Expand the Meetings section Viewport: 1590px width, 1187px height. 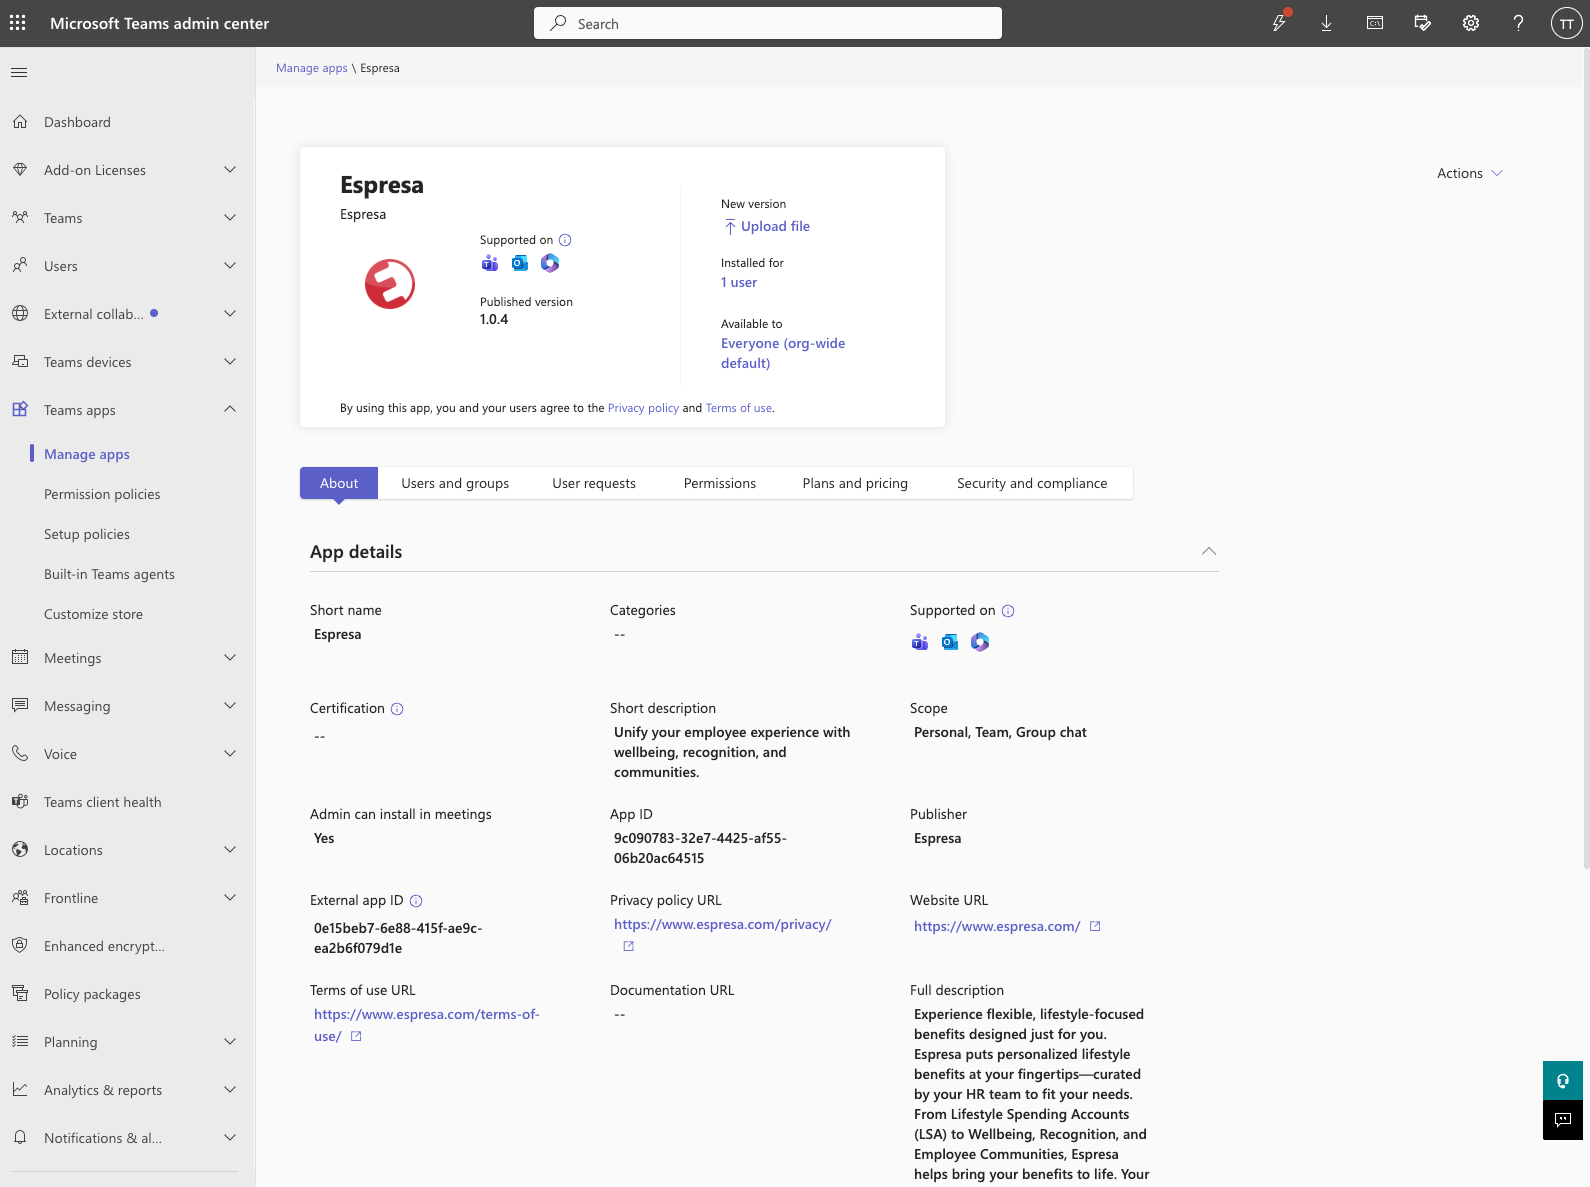[230, 658]
